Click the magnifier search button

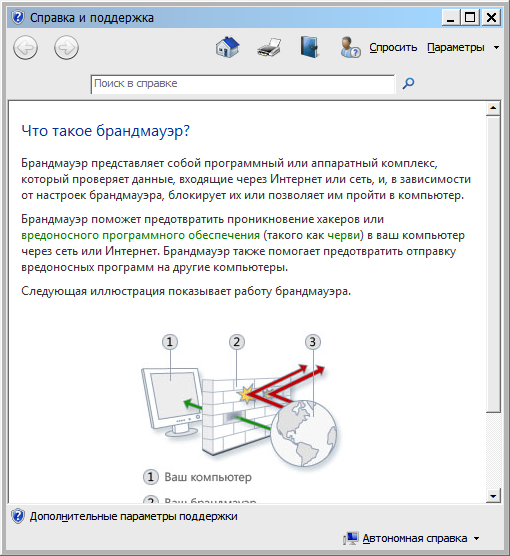tap(408, 84)
